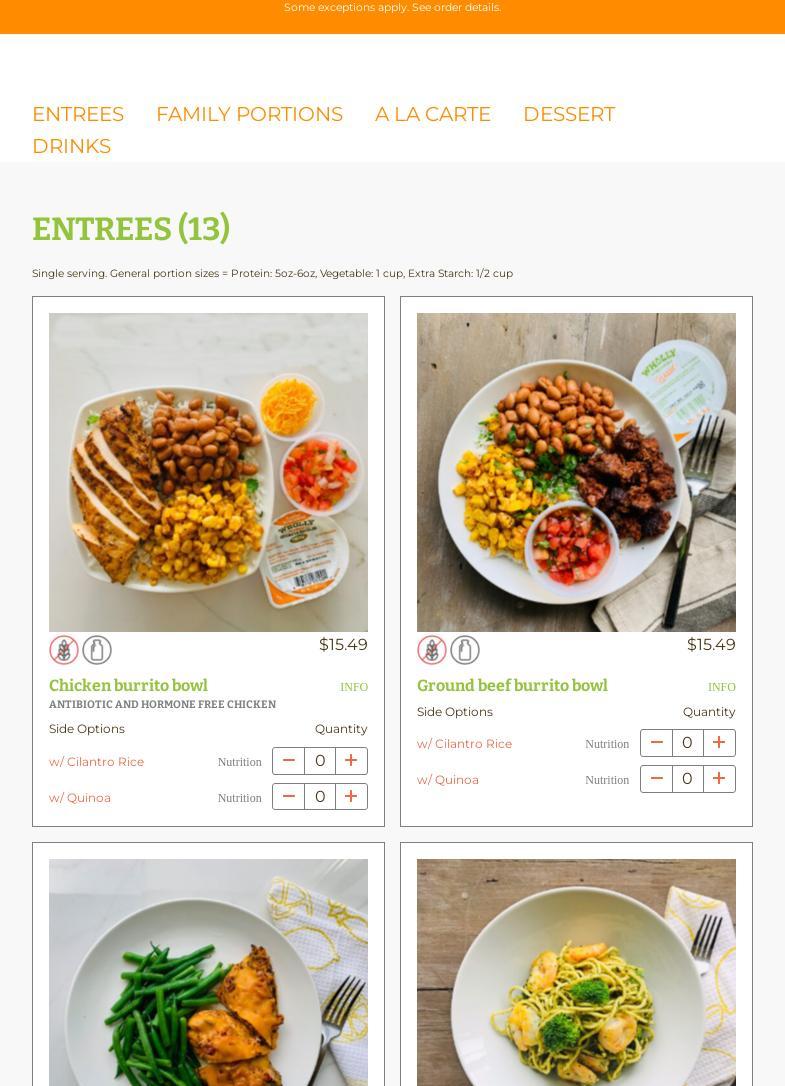
Task: Click the Chicken burrito bowl photo
Action: click(x=209, y=472)
